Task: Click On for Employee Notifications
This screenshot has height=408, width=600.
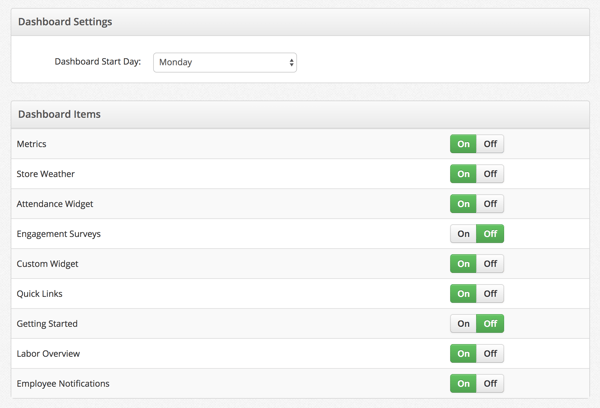Action: point(463,384)
